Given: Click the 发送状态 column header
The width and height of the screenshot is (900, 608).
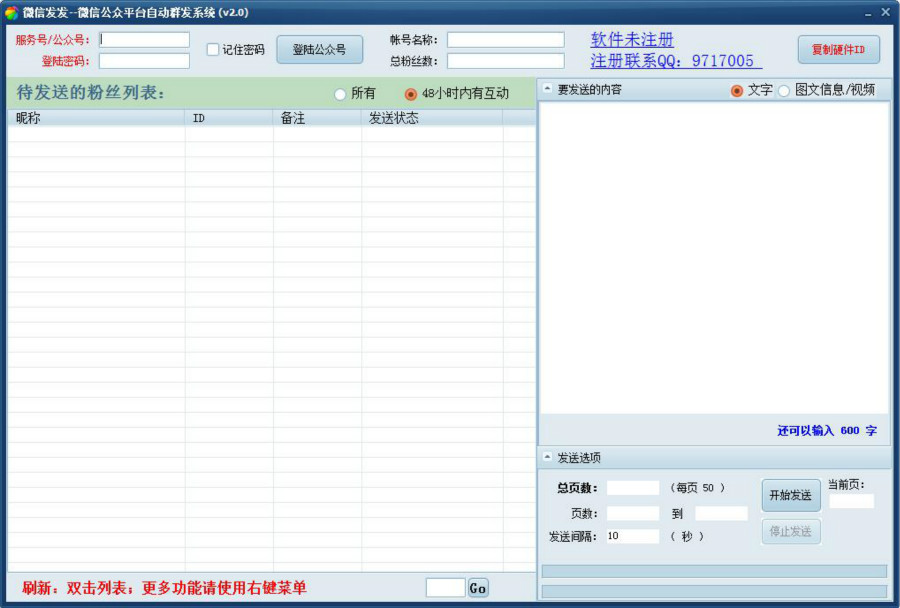Looking at the screenshot, I should (x=432, y=118).
